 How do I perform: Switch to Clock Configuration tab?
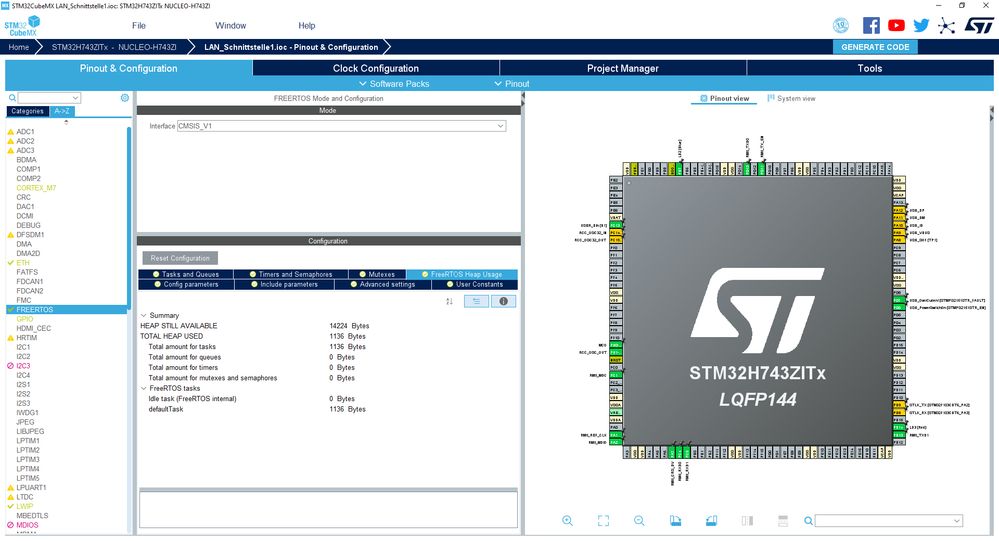(376, 68)
